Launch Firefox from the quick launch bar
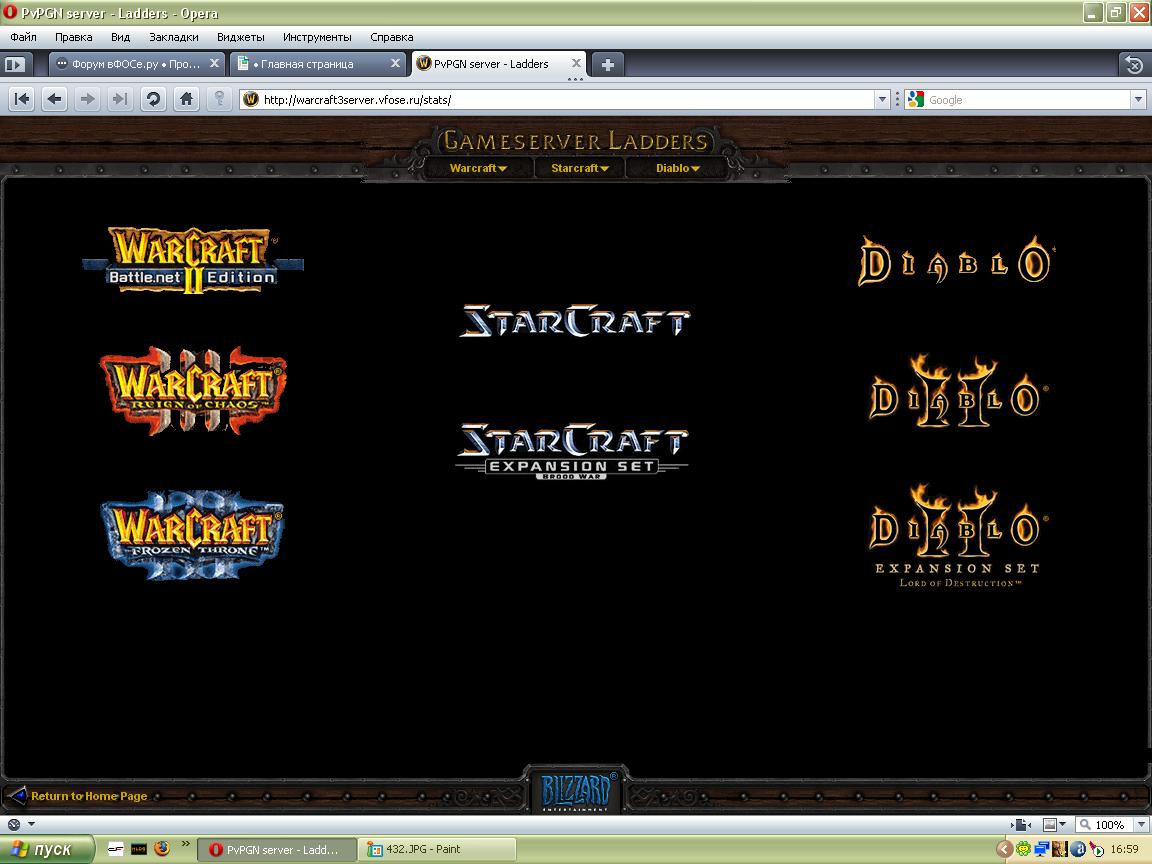1152x864 pixels. point(161,849)
